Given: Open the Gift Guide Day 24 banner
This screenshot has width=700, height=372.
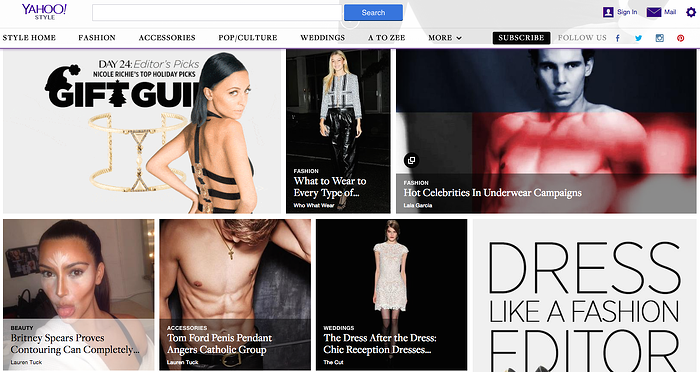Looking at the screenshot, I should 142,131.
